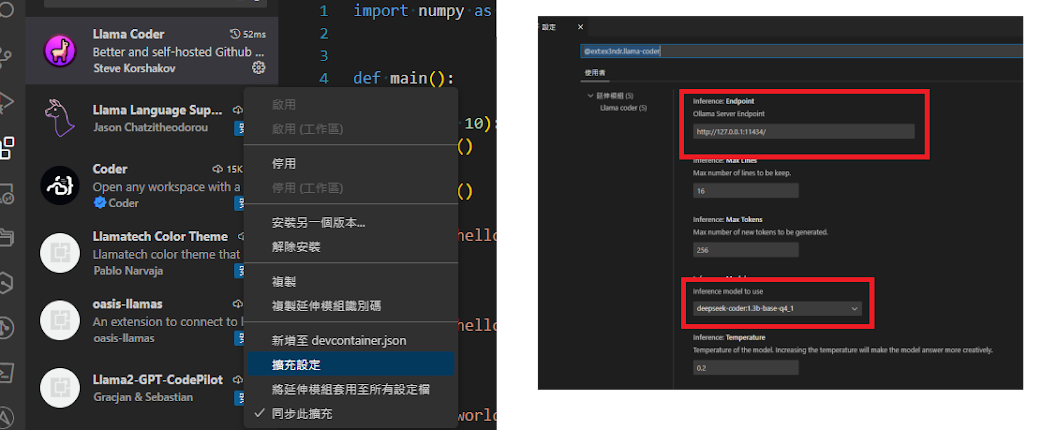Open the inference model dropdown deepseek-coder
Viewport: 1057px width, 430px height.
(x=777, y=309)
